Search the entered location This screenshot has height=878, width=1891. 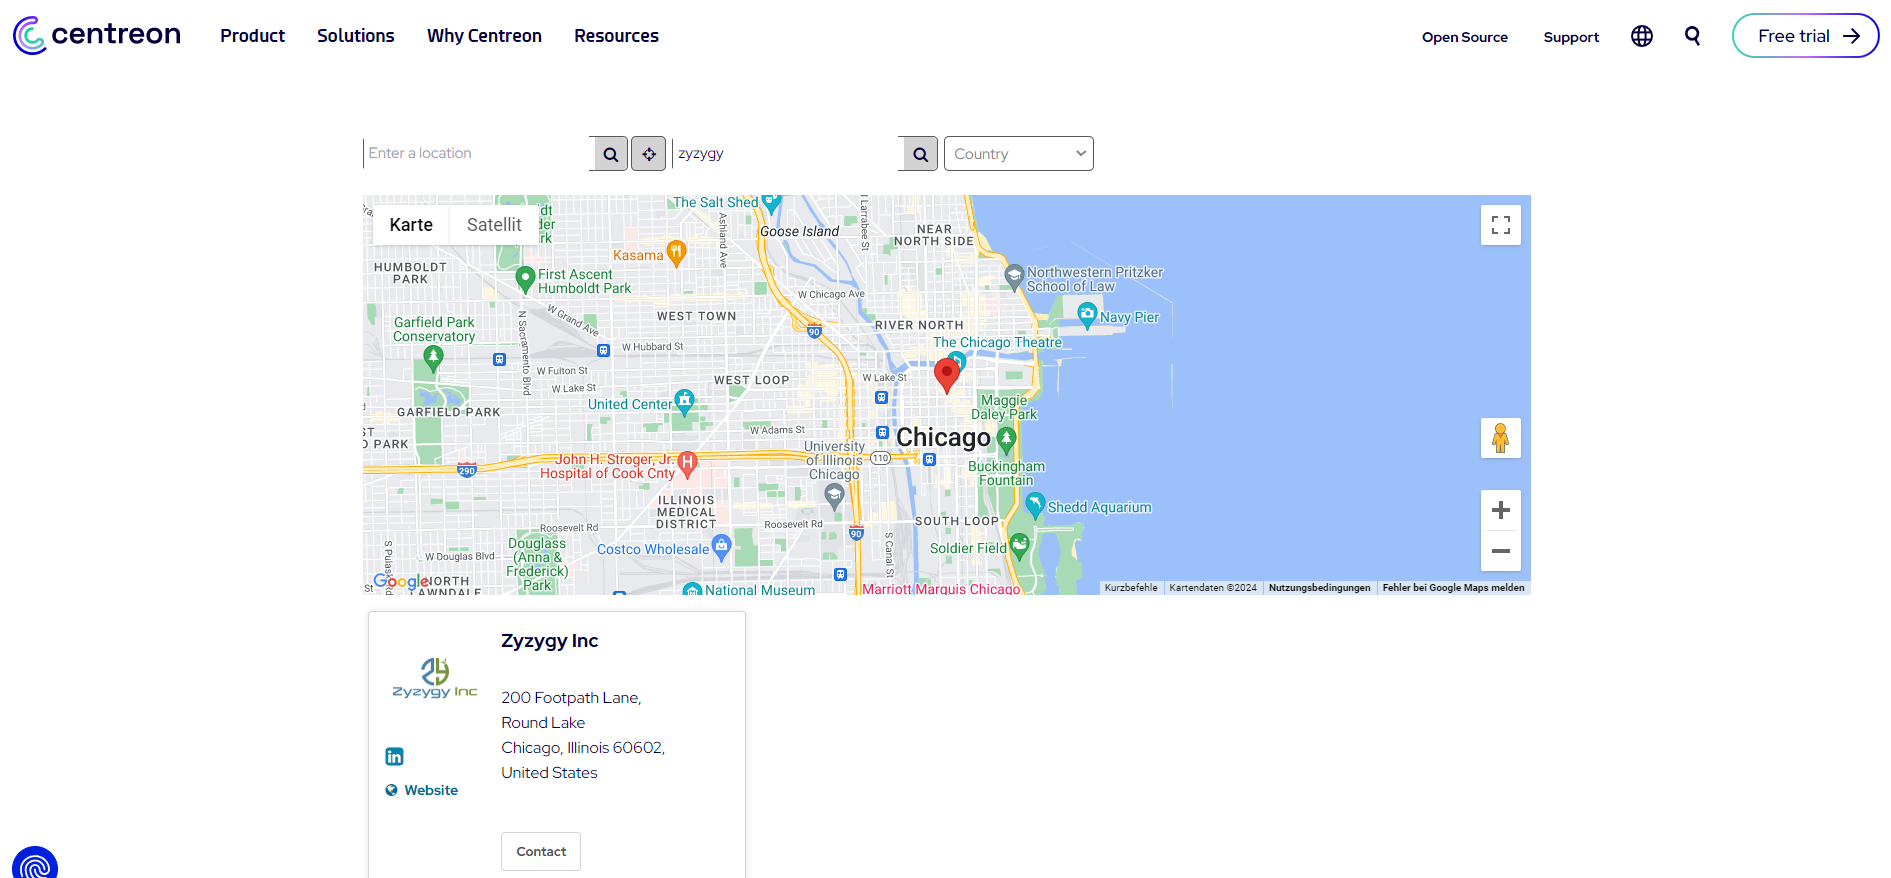click(x=610, y=154)
